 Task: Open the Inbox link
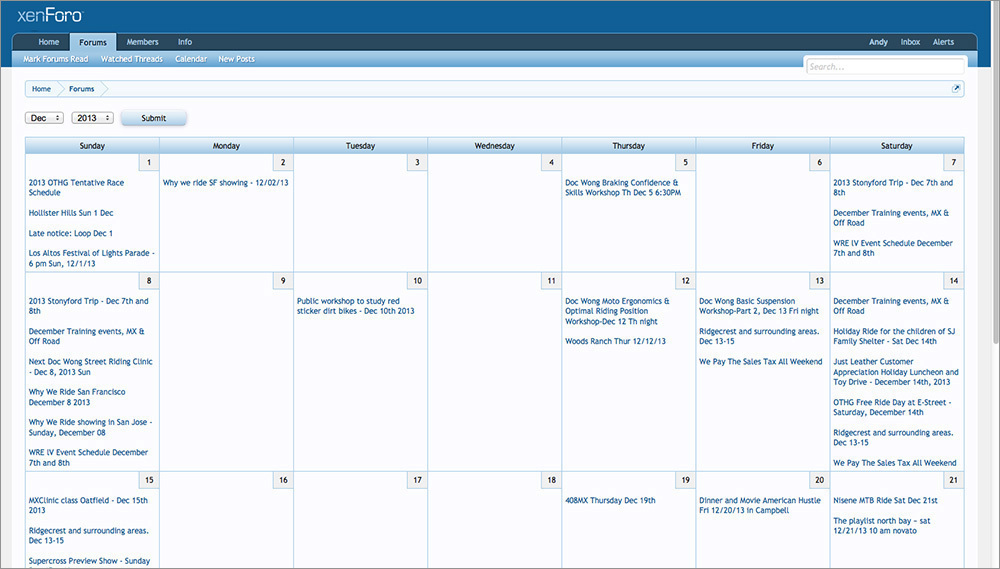click(910, 42)
